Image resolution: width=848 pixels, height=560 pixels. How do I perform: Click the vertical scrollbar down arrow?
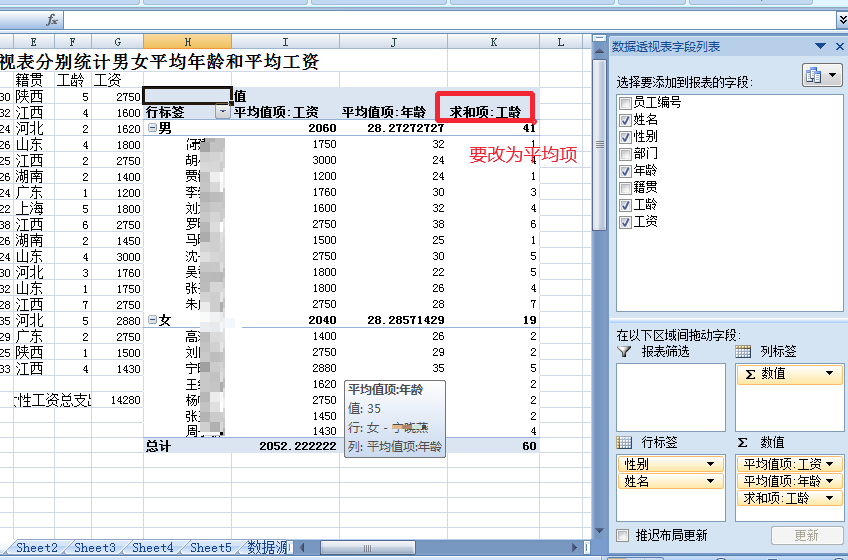click(x=599, y=531)
